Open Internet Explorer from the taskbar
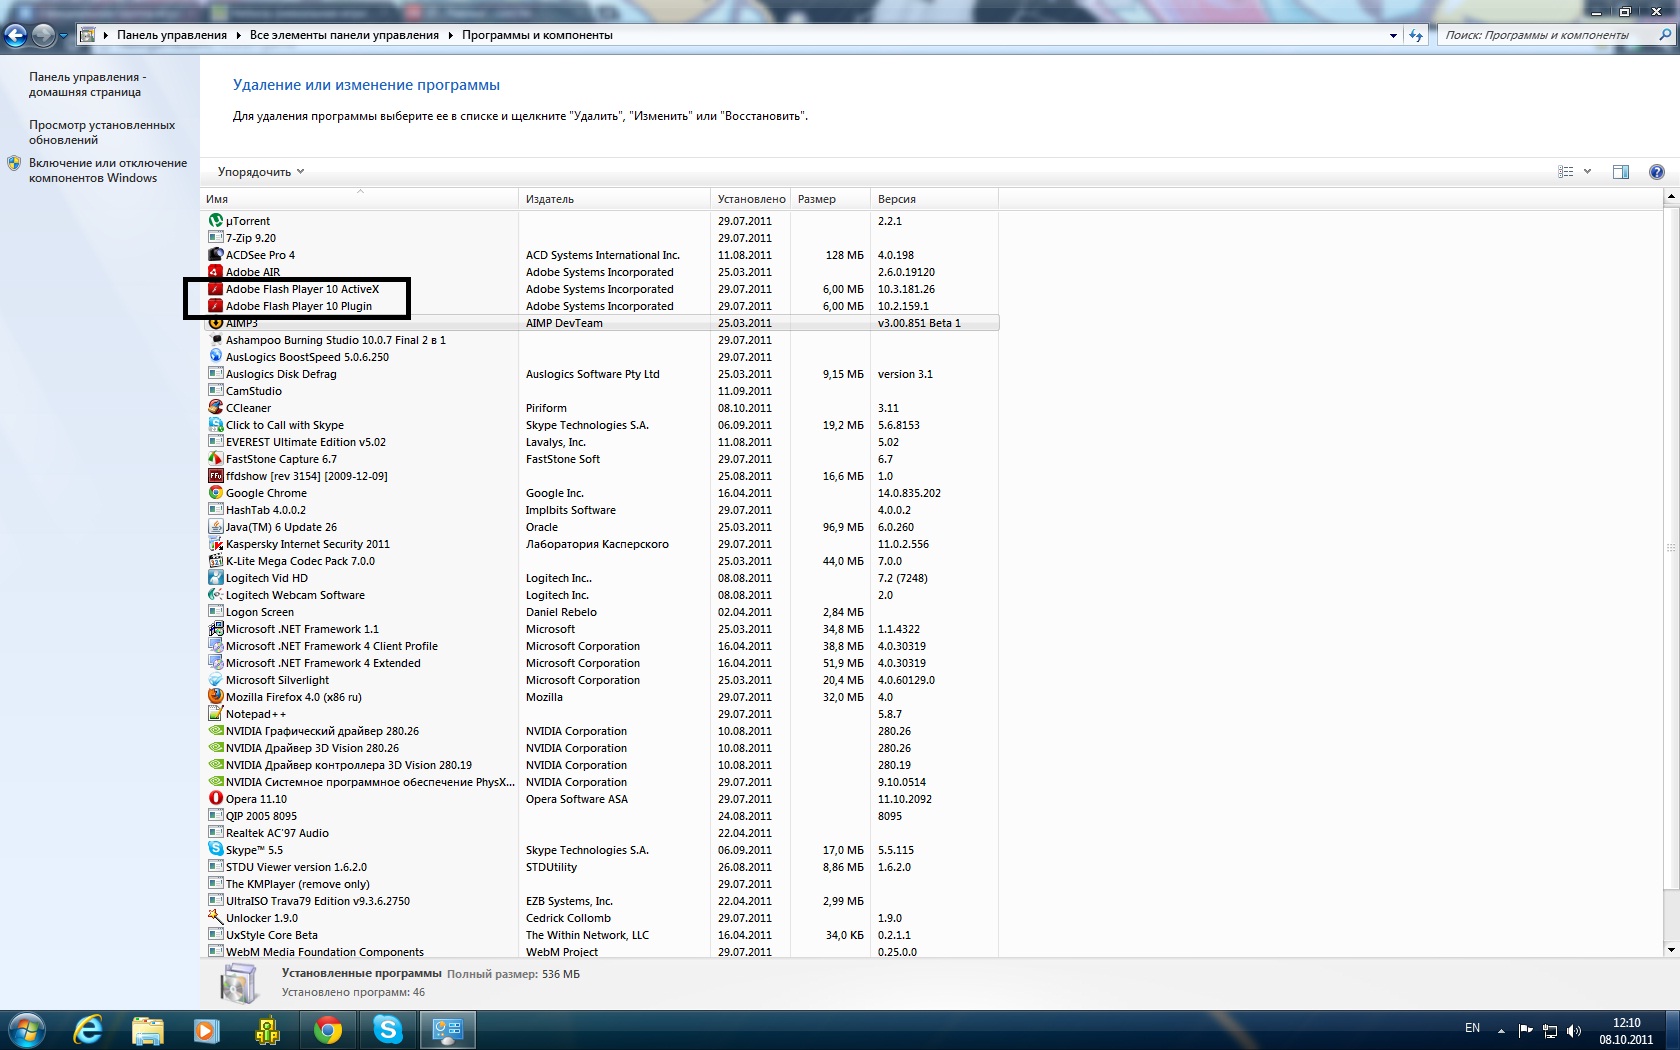 point(88,1029)
